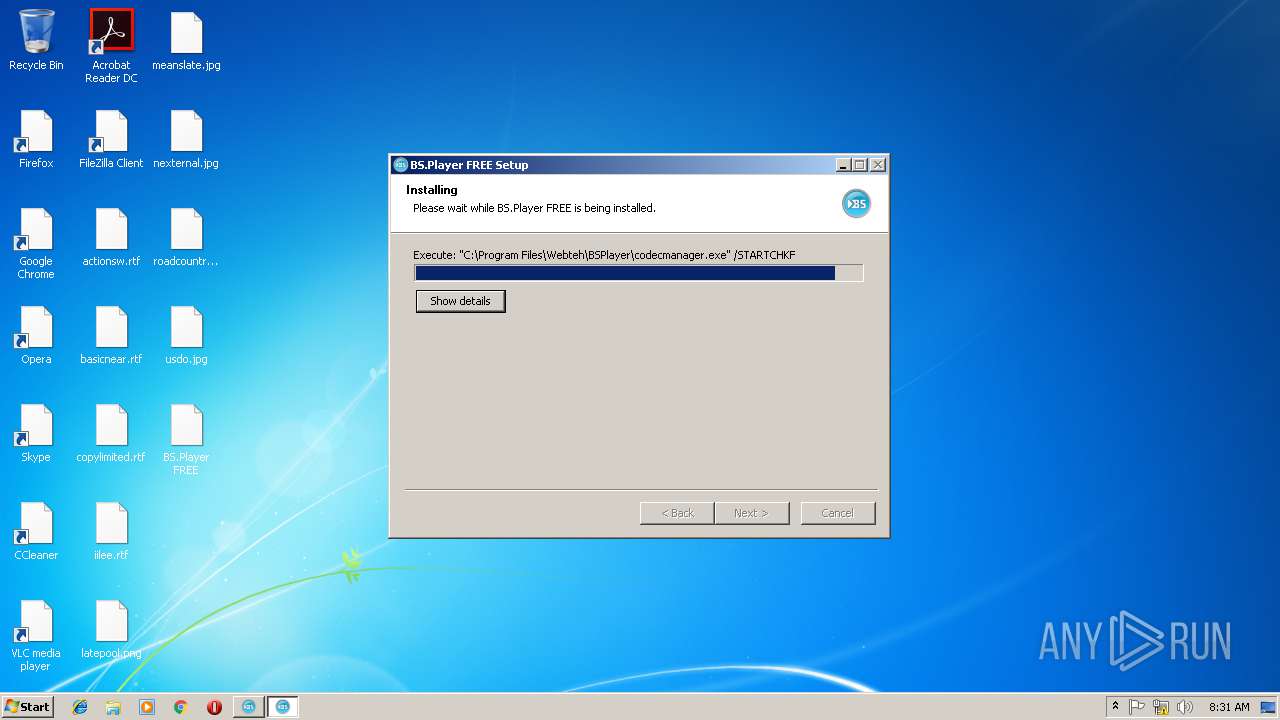The image size is (1280, 720).
Task: Select the roadcountr... file icon
Action: [x=186, y=237]
